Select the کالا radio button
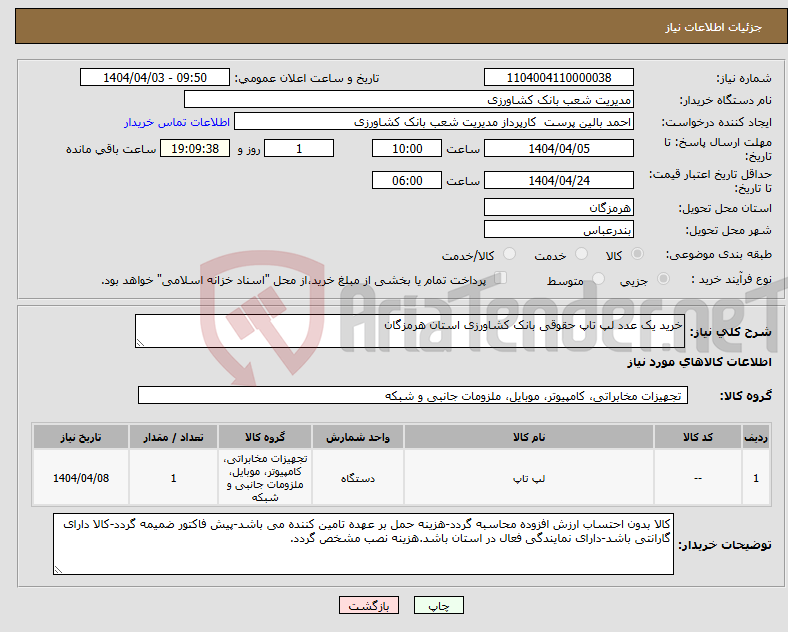Viewport: 788px width, 632px height. coord(637,254)
